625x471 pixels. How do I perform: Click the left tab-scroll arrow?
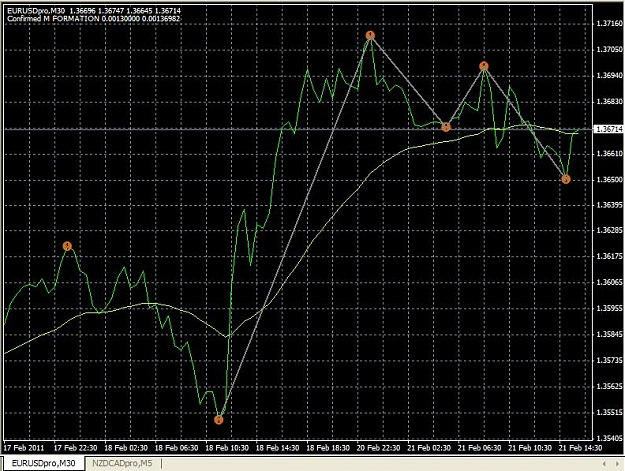605,463
